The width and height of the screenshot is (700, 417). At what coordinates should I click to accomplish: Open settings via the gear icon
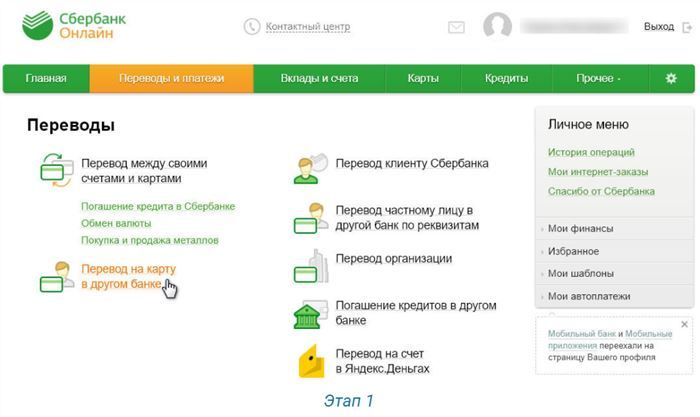[671, 79]
